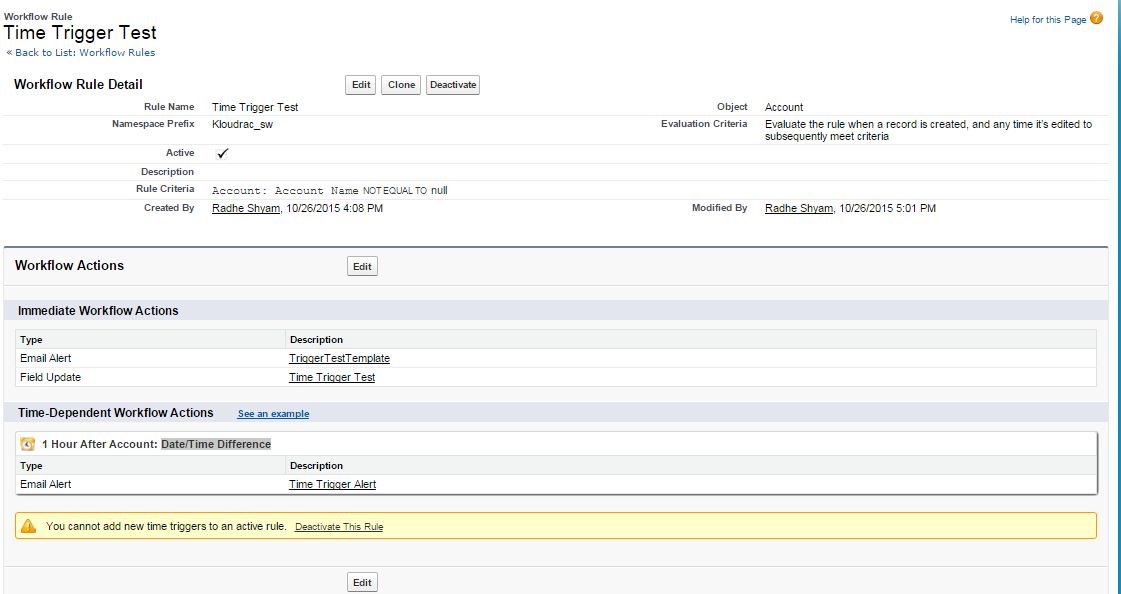
Task: Toggle the Active checkmark
Action: (x=222, y=153)
